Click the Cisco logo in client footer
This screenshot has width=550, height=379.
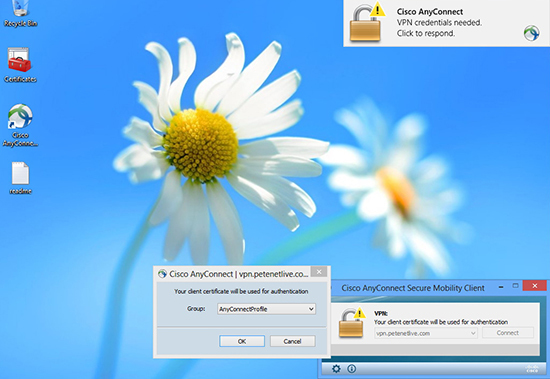tap(532, 368)
